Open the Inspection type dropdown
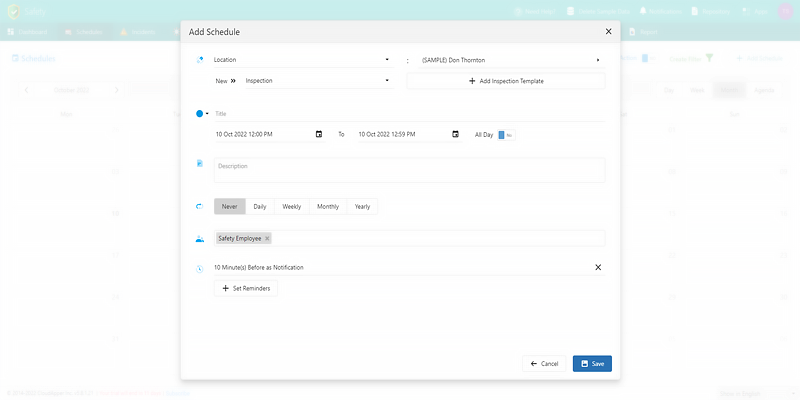Image resolution: width=800 pixels, height=400 pixels. pos(387,80)
